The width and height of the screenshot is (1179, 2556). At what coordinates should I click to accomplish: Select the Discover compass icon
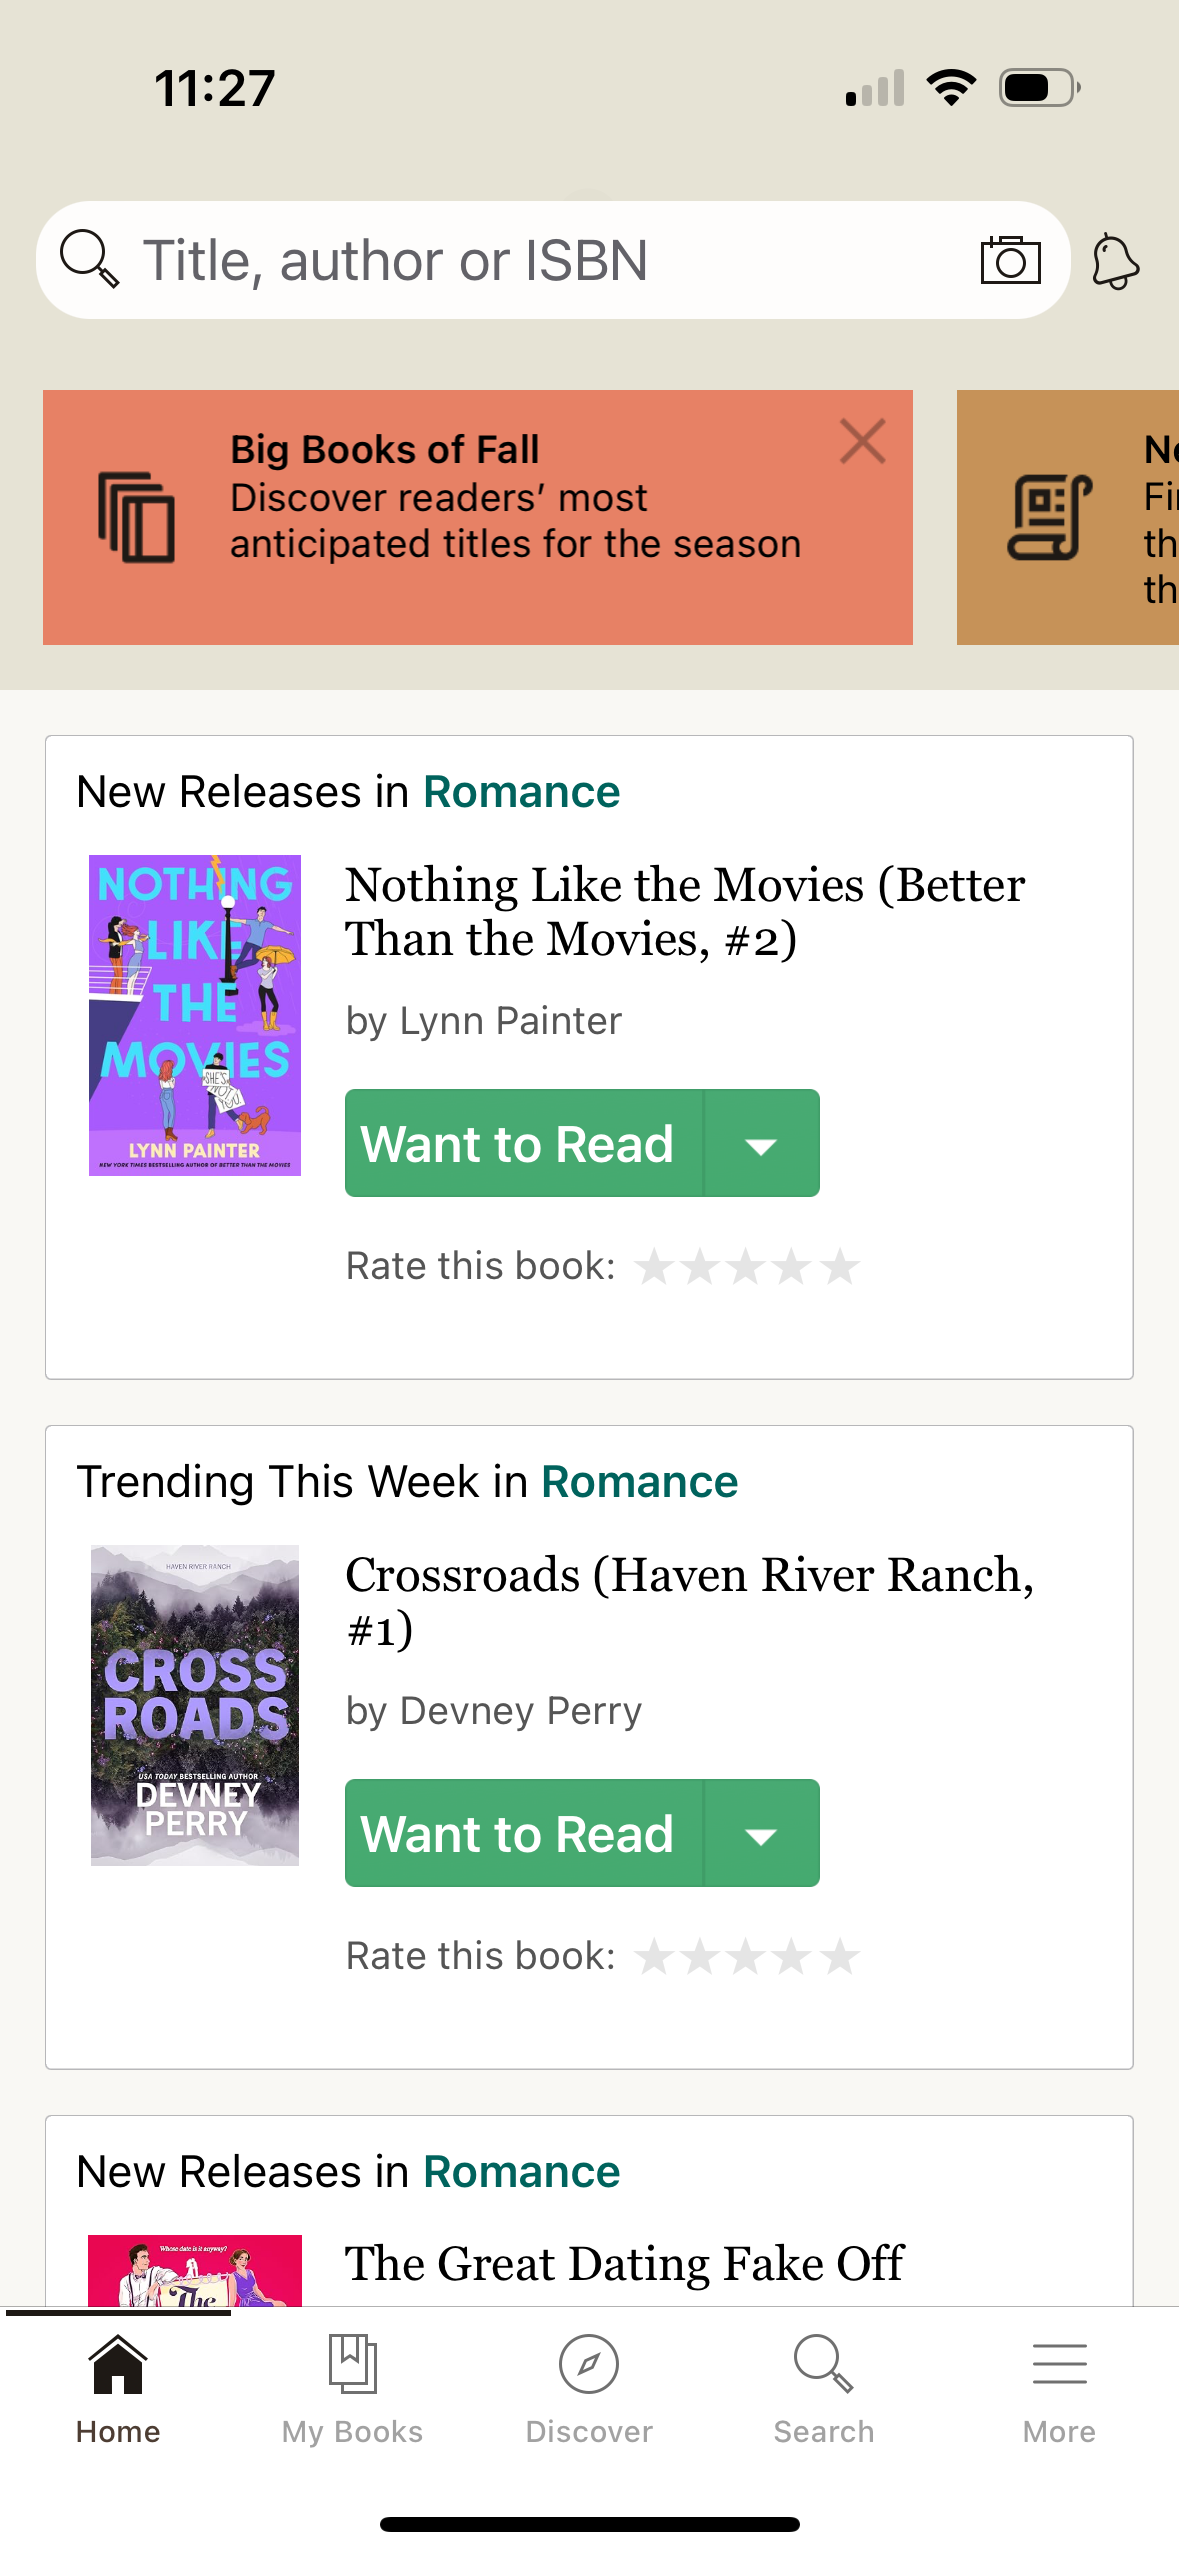coord(589,2363)
